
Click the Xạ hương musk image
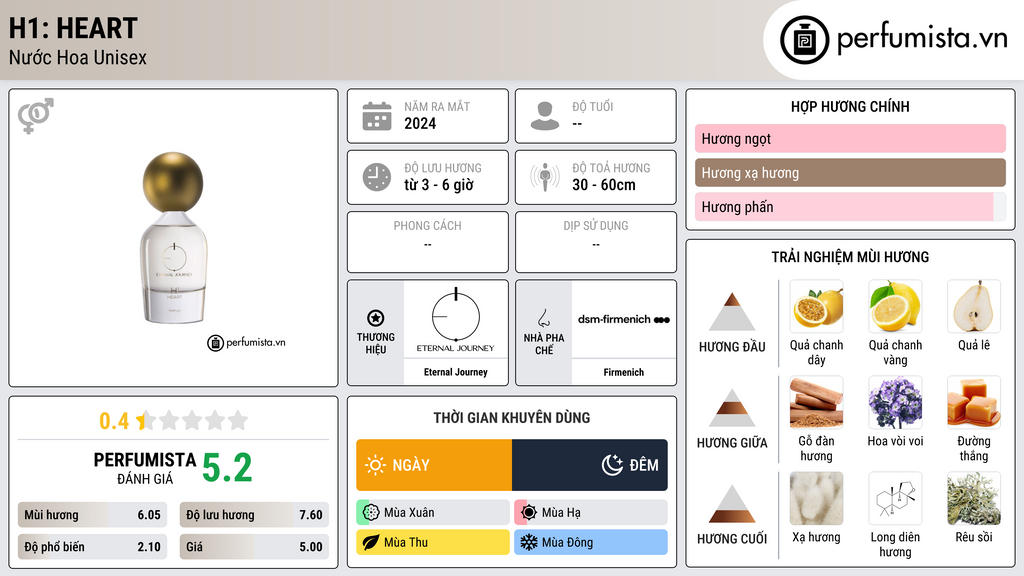[x=816, y=499]
